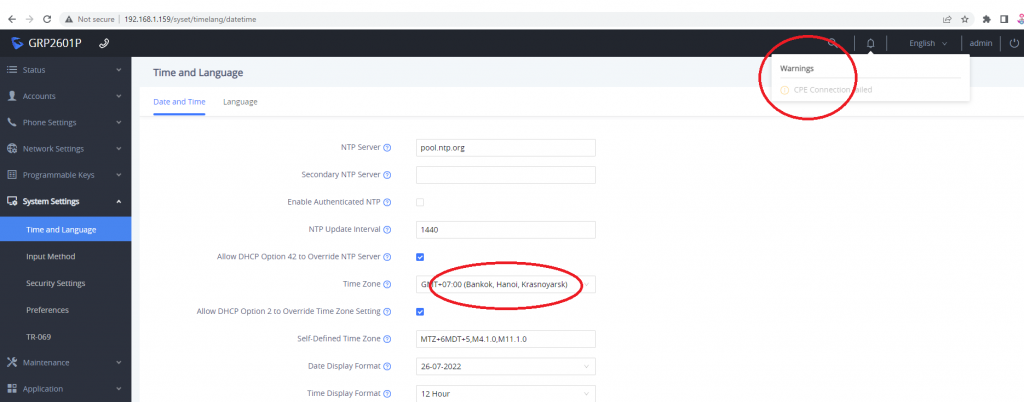Click the Network Settings globe icon
The height and width of the screenshot is (402, 1024).
[x=12, y=149]
